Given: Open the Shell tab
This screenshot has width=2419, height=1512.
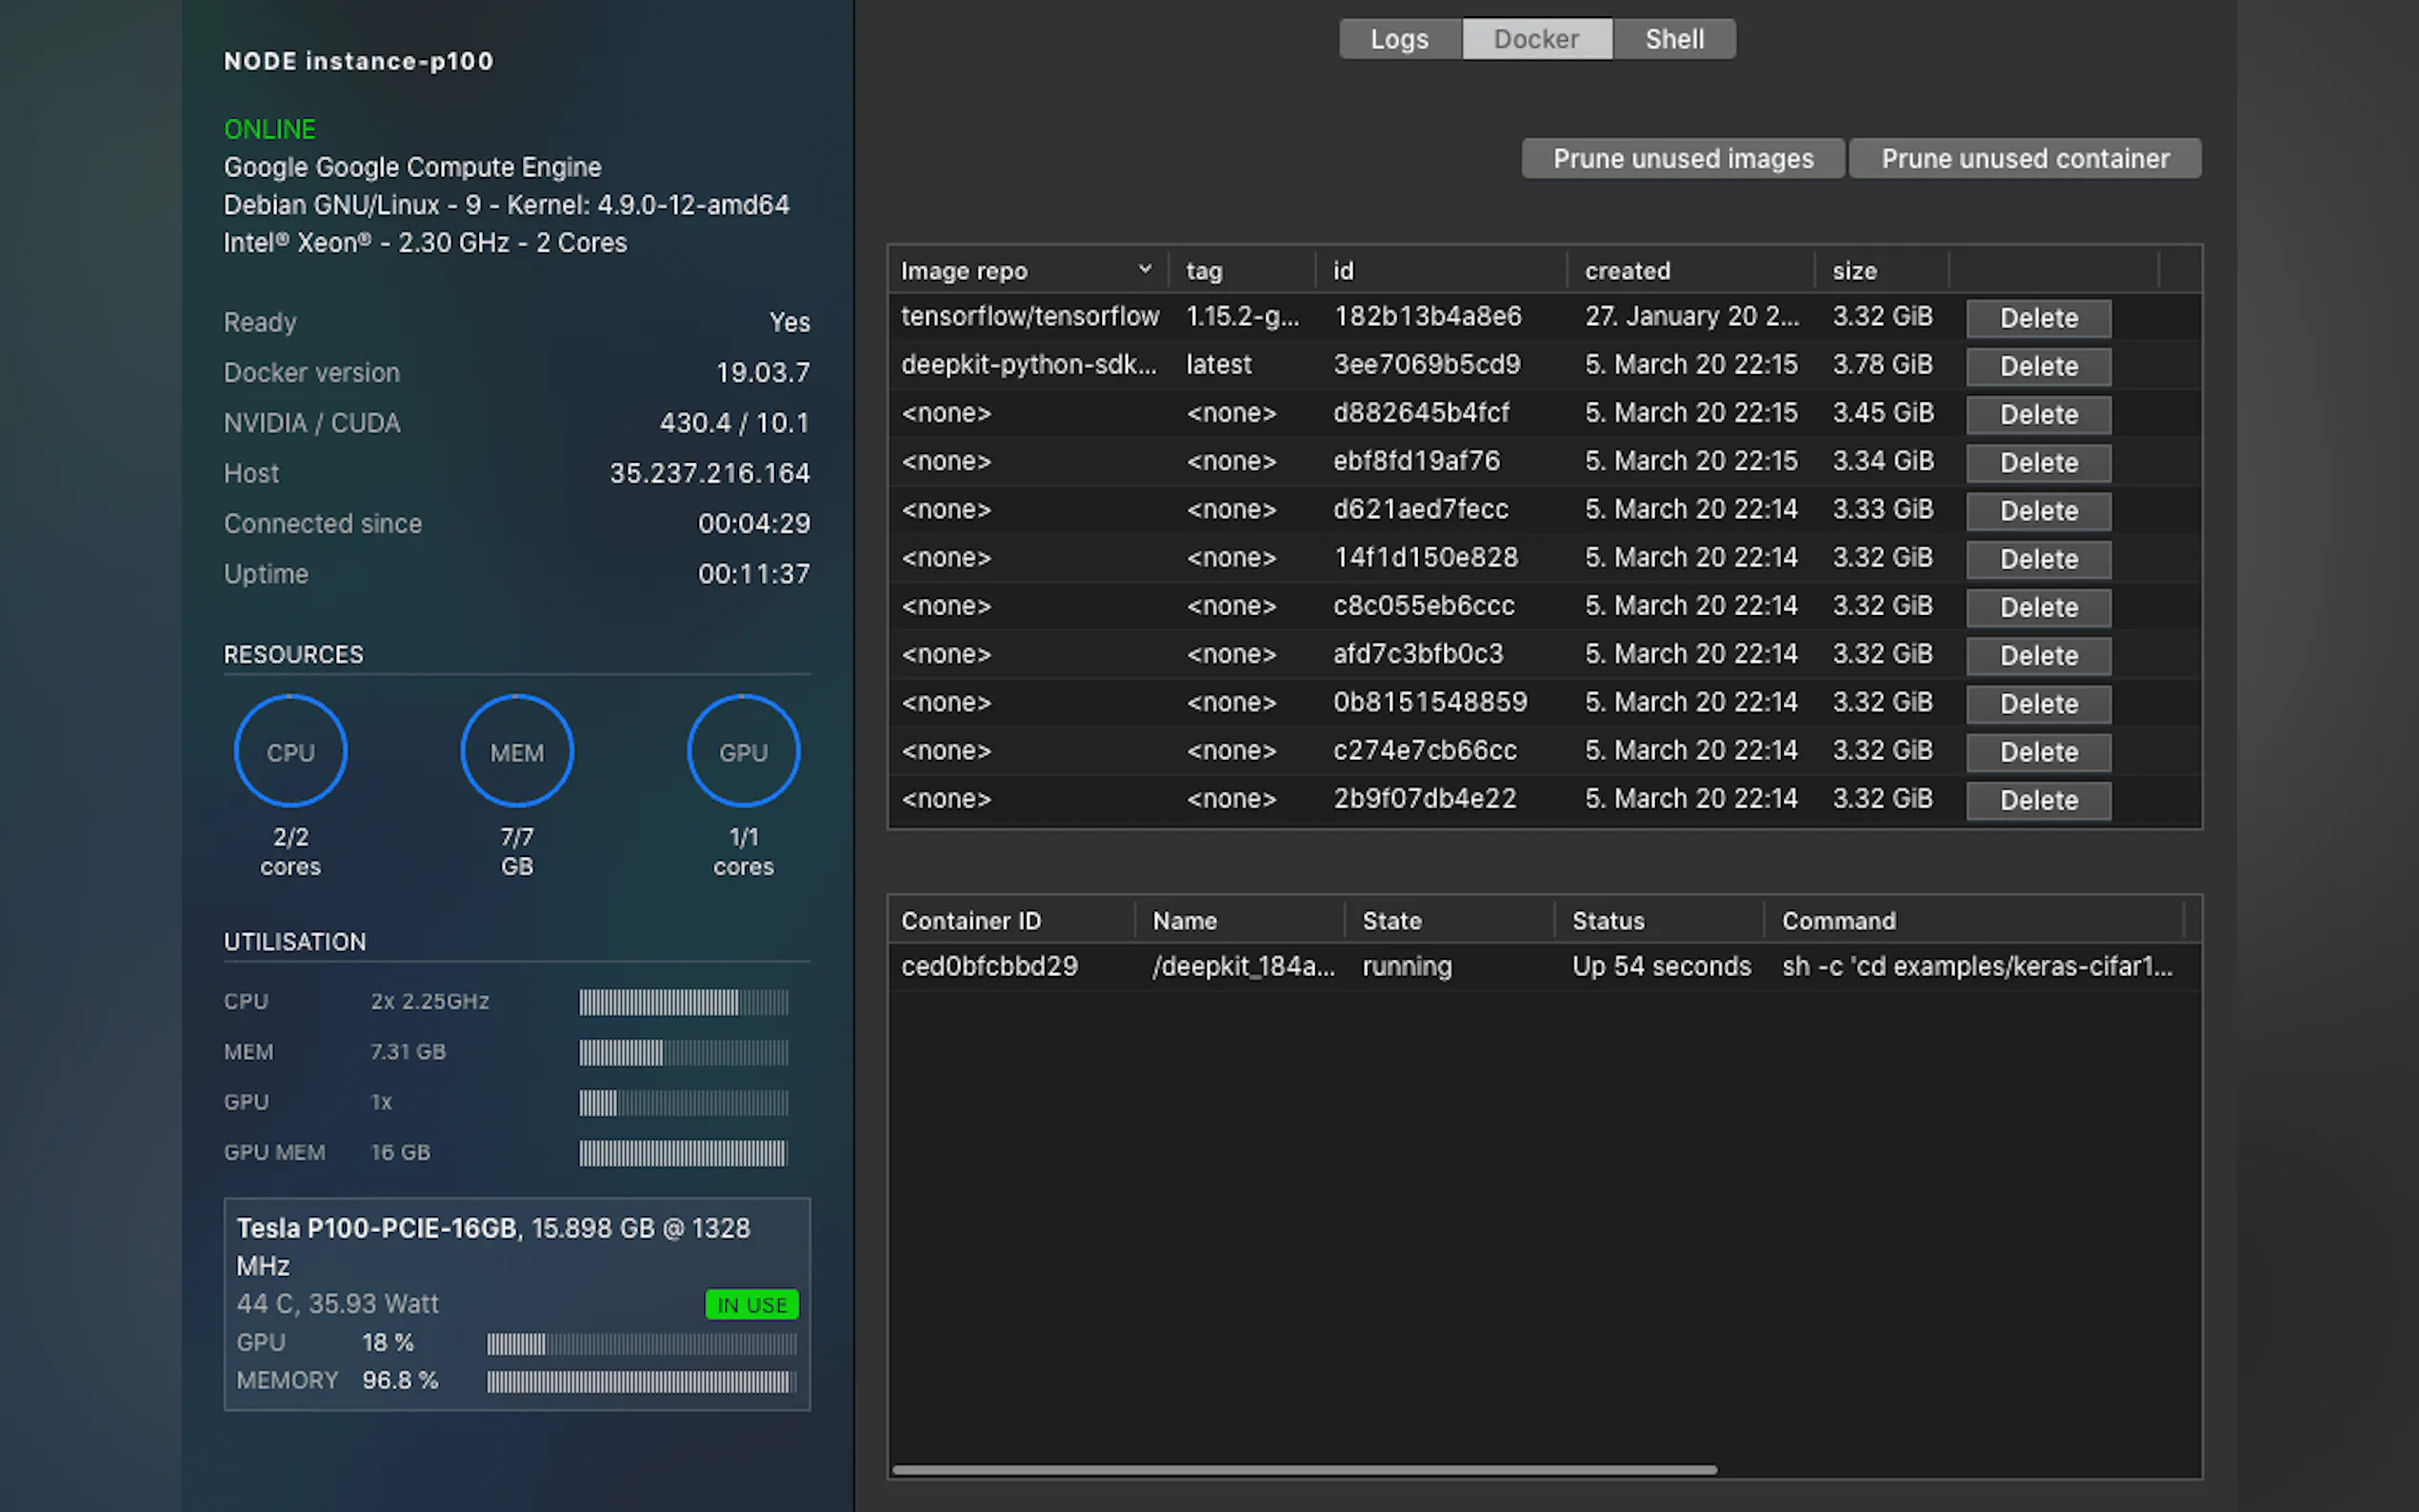Looking at the screenshot, I should pyautogui.click(x=1674, y=39).
